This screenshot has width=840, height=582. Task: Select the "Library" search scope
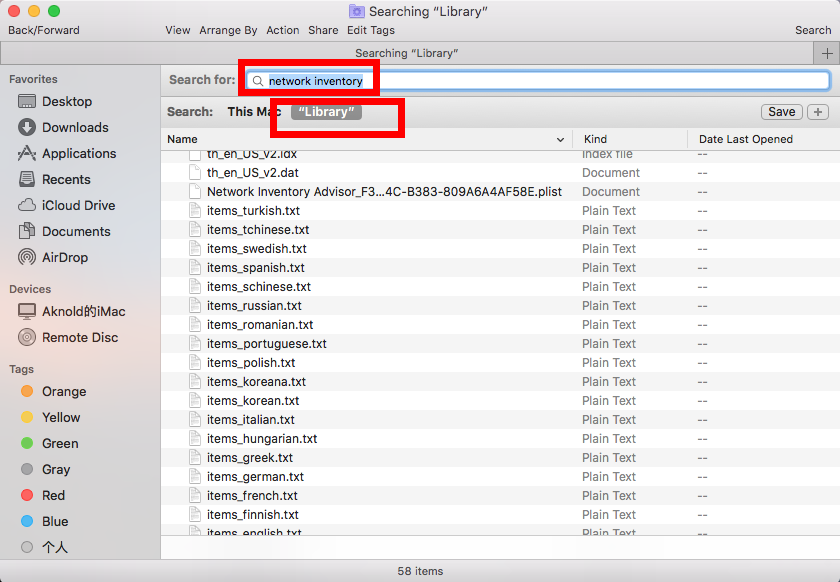pos(326,112)
